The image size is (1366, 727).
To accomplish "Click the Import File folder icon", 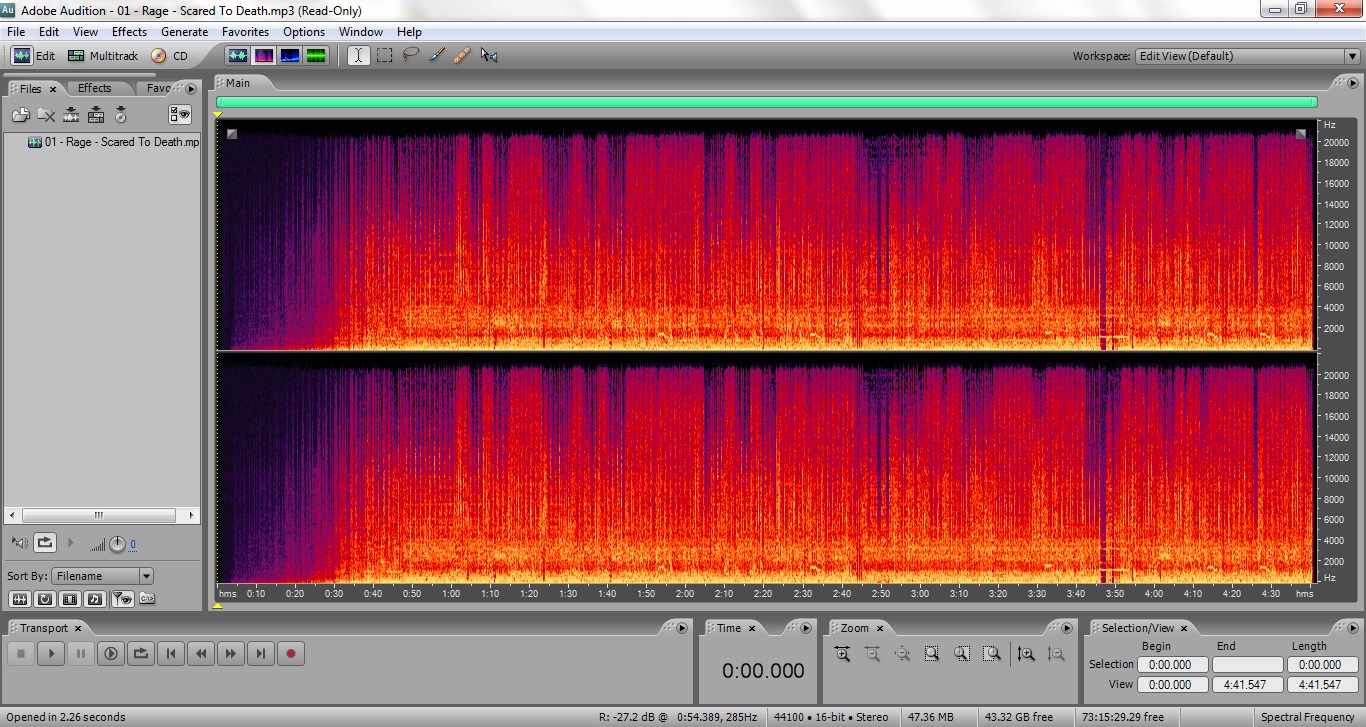I will [x=20, y=115].
